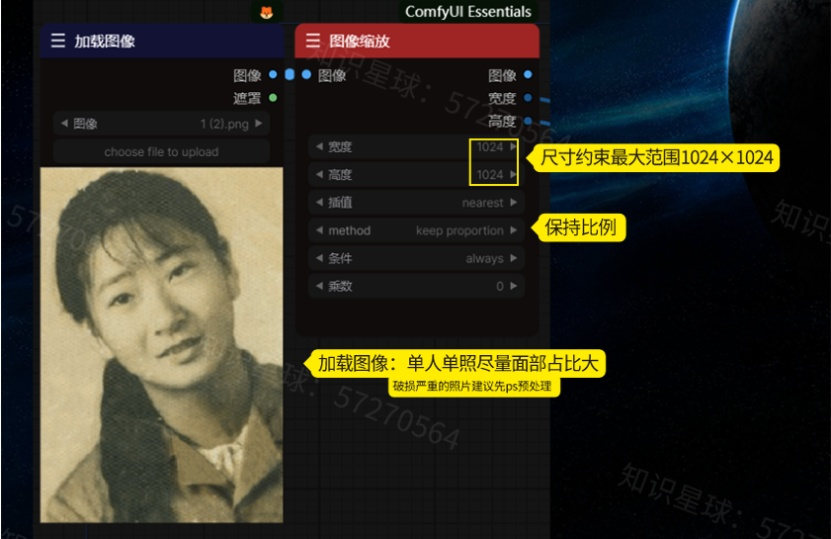Increase 高度 value with right arrow
Screen dimensions: 831x539
coord(514,175)
